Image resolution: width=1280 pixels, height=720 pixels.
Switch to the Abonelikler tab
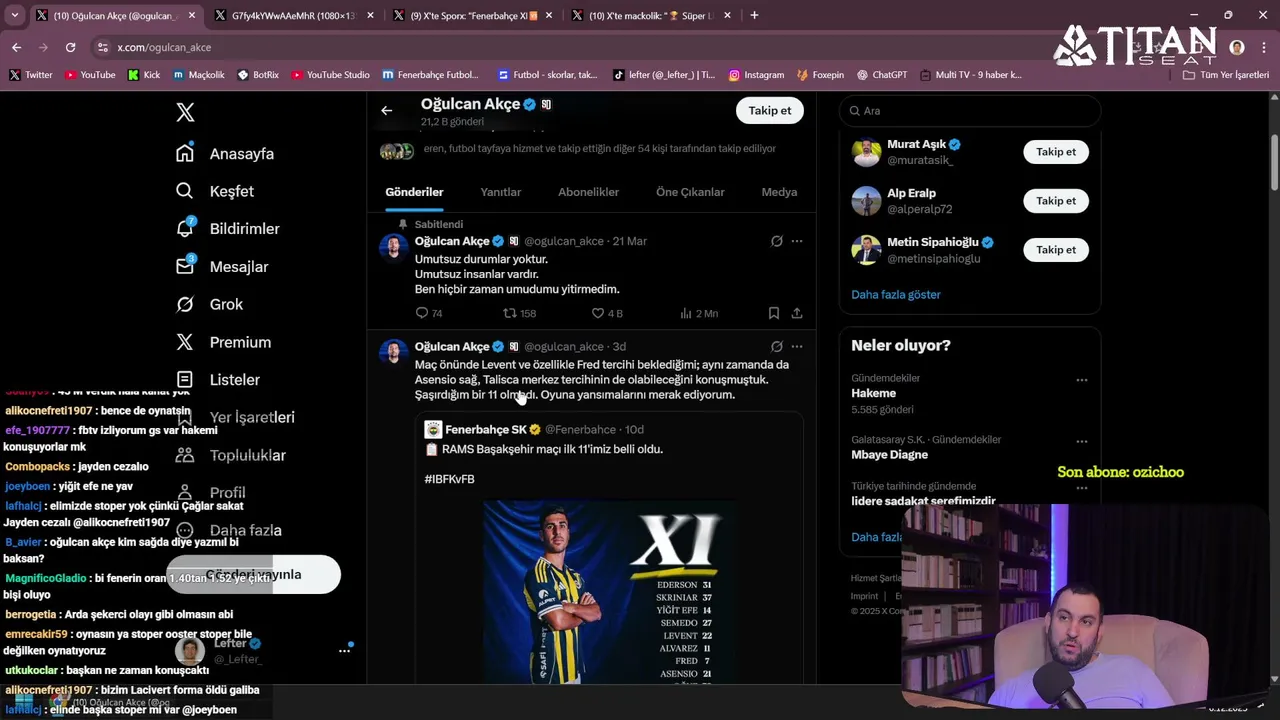point(588,192)
